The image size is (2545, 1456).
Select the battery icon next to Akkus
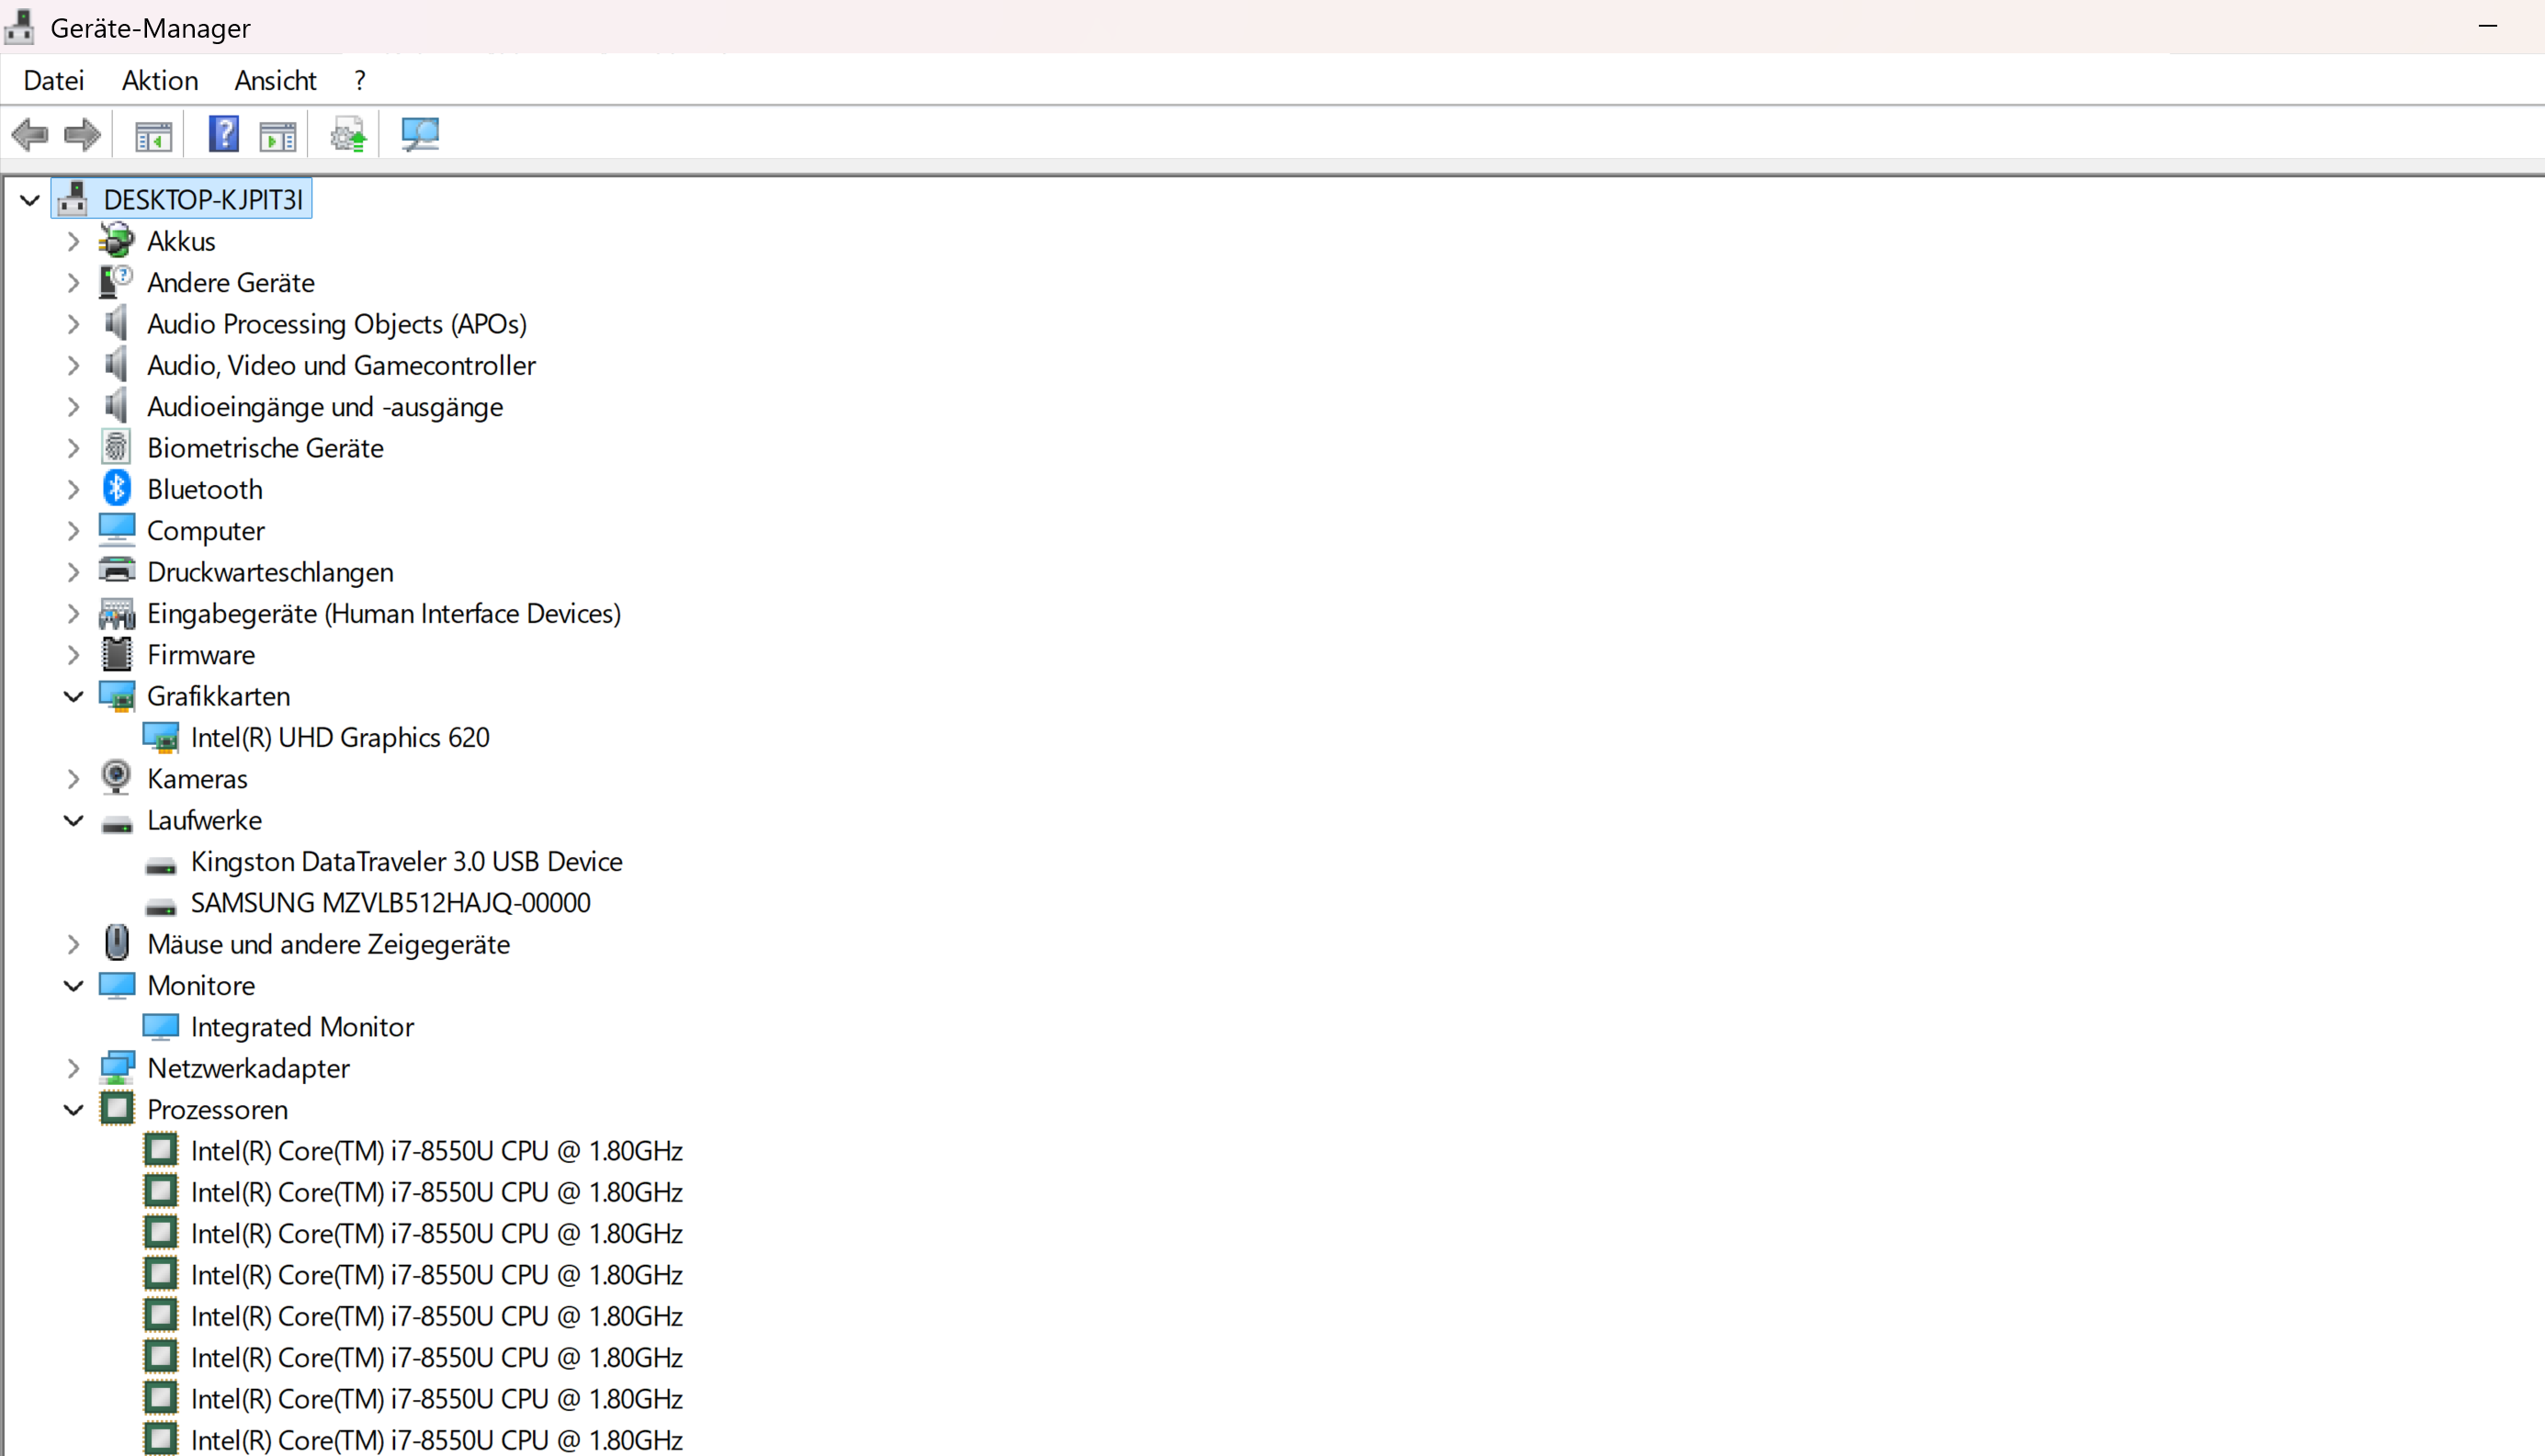point(116,240)
